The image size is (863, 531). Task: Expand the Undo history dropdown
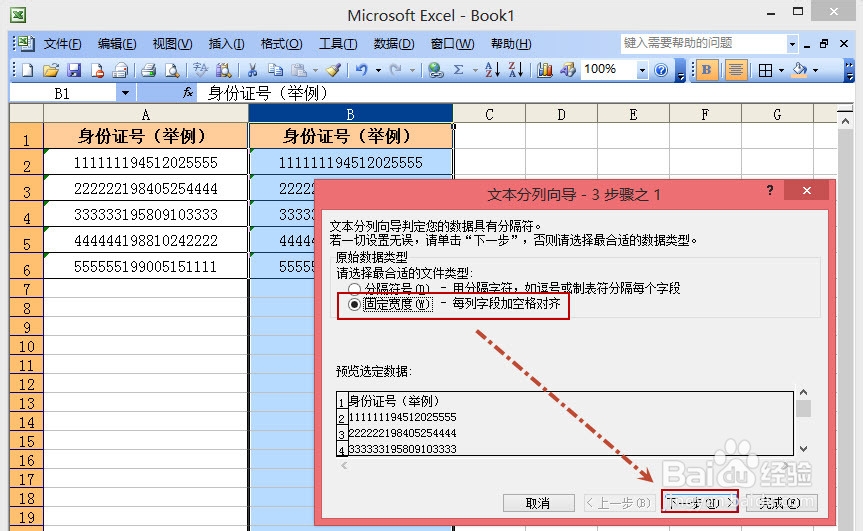[378, 70]
